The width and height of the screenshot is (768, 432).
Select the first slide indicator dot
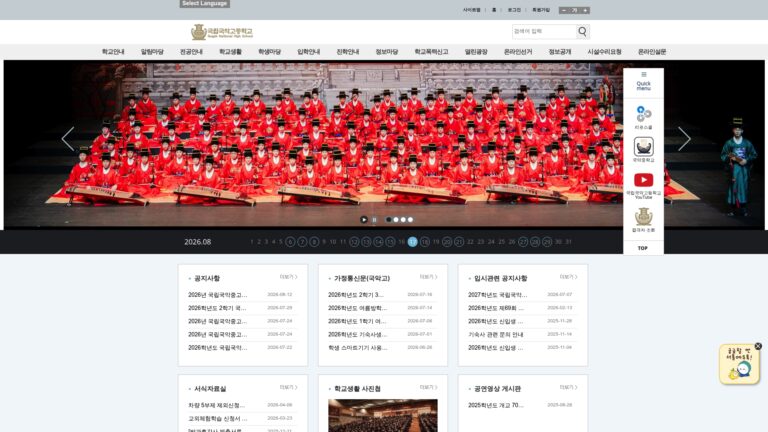388,219
